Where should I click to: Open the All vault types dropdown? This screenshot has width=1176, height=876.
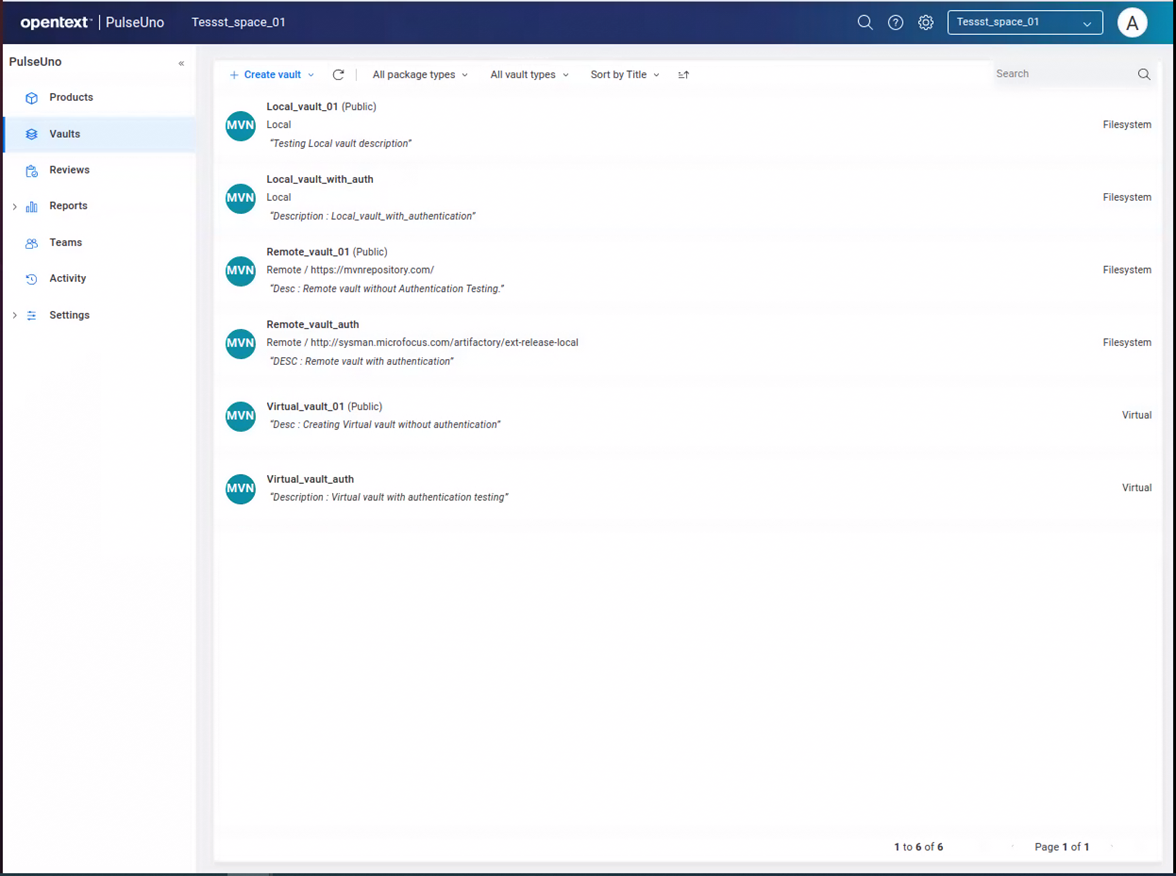(x=529, y=75)
